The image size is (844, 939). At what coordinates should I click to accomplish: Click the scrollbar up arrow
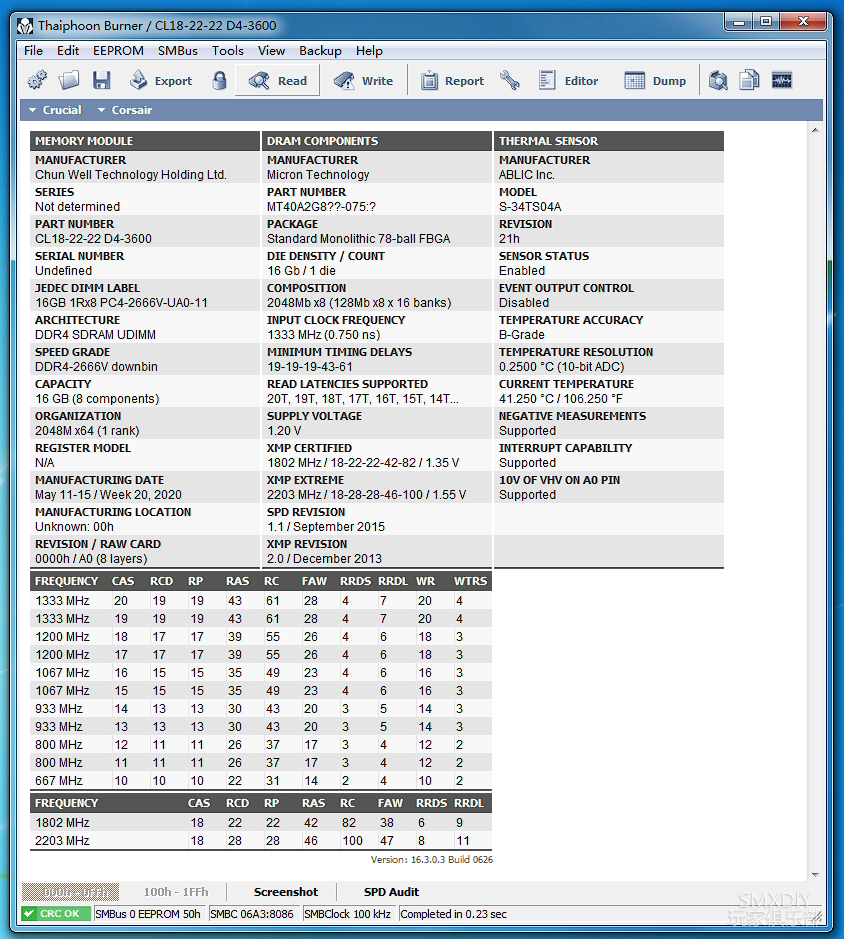point(815,131)
